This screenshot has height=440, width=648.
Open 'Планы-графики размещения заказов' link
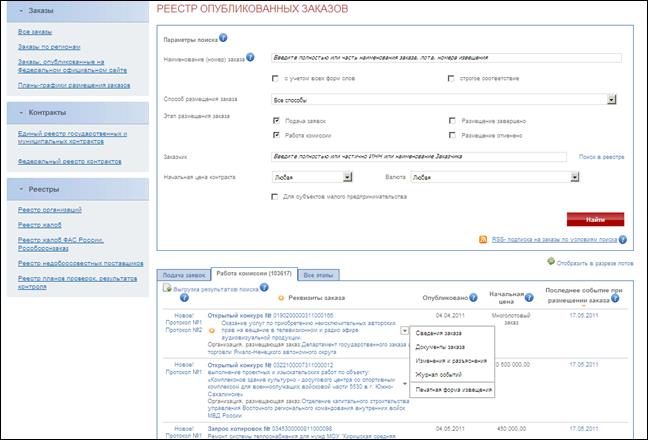[x=74, y=85]
